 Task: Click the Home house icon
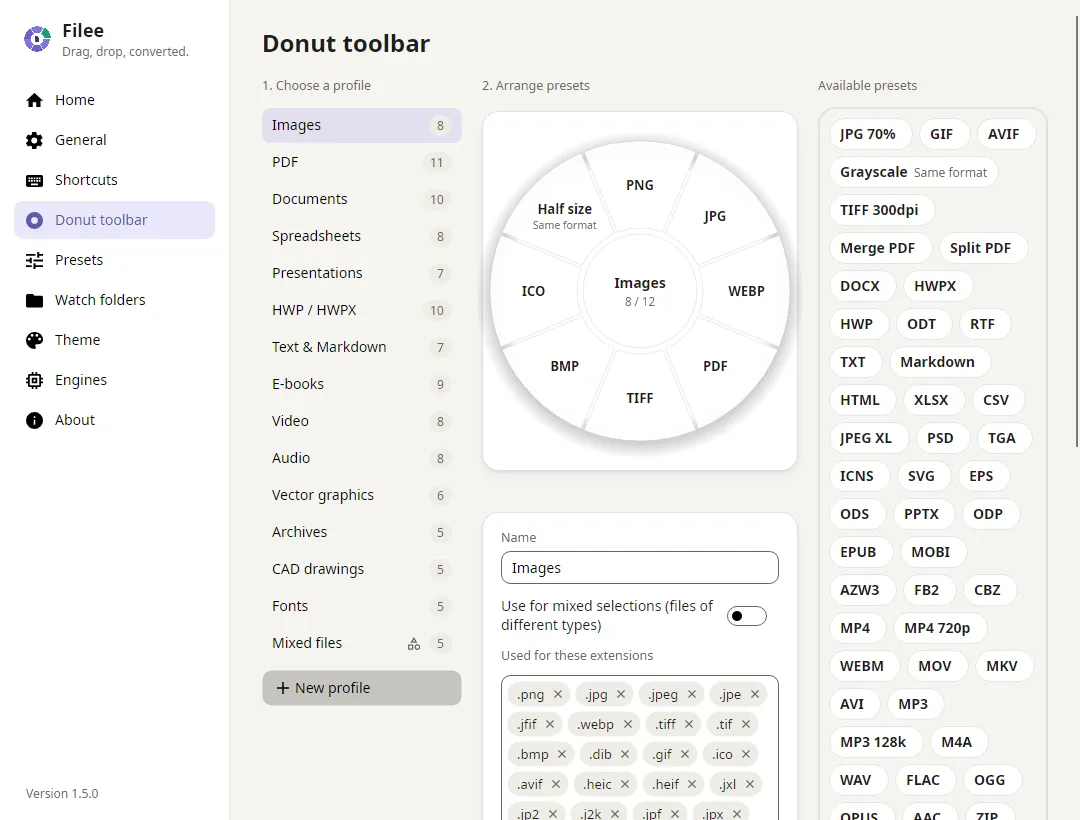pos(34,101)
